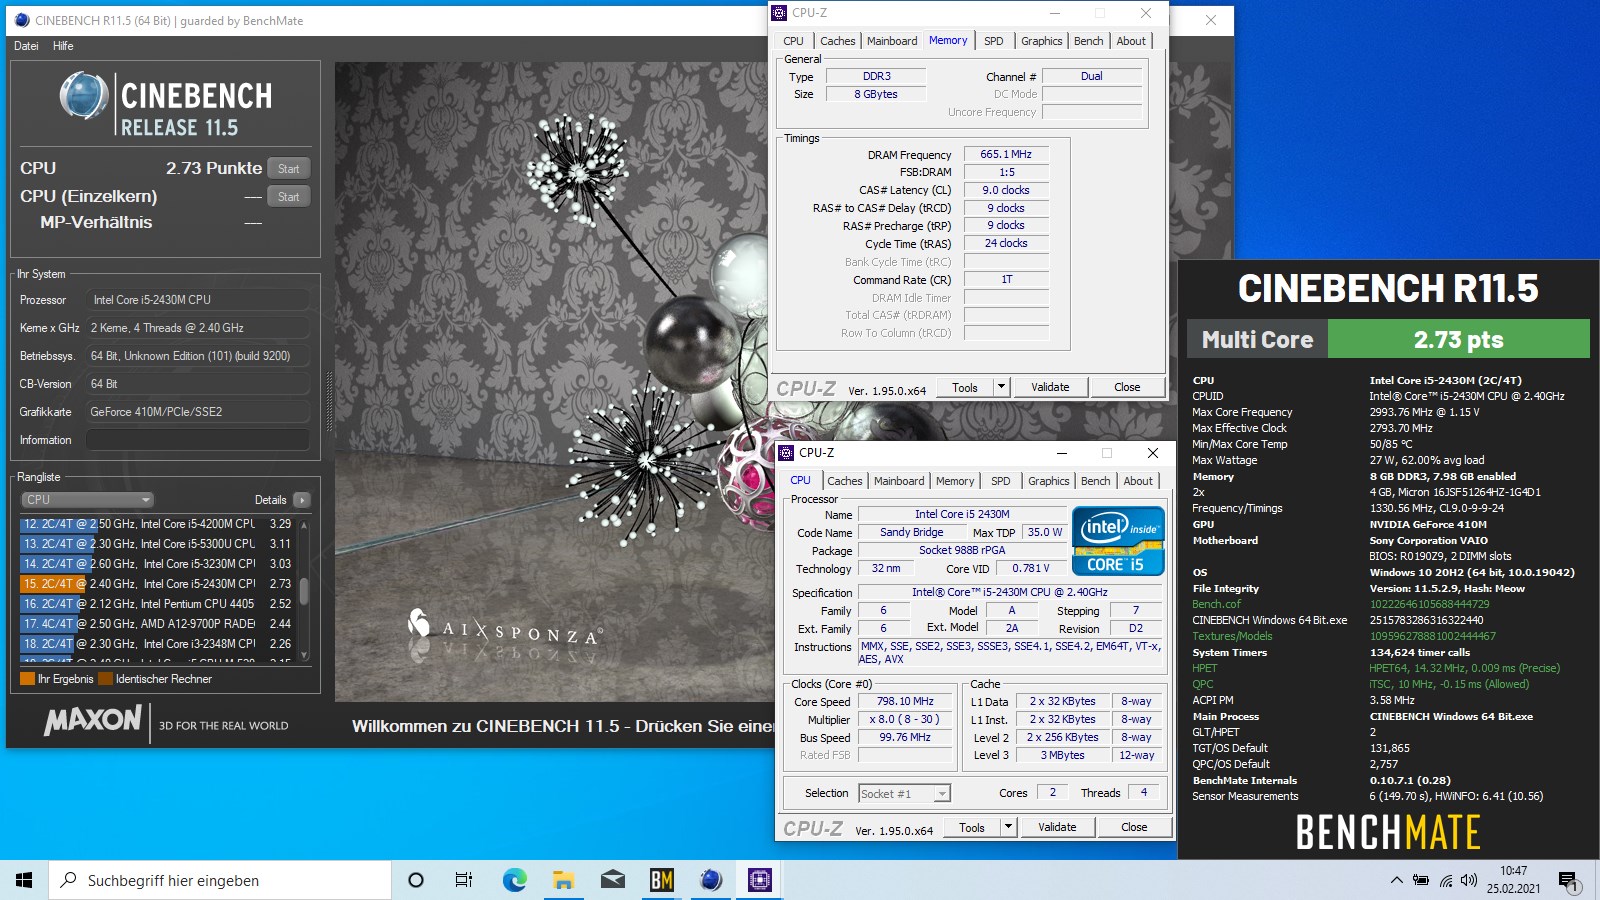Open Bench tab in lower CPU-Z

[x=1095, y=481]
